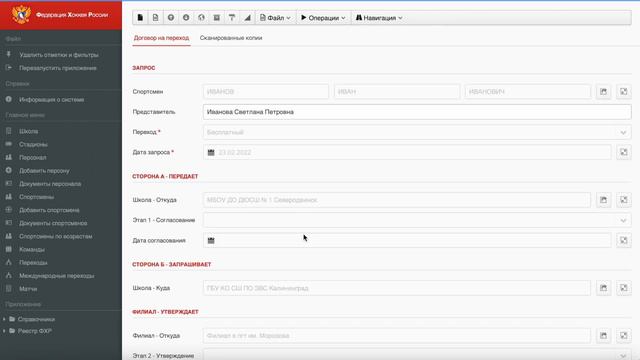Click the Спортсмен first name field ИВАН
Viewport: 640px width, 360px height.
click(x=397, y=91)
